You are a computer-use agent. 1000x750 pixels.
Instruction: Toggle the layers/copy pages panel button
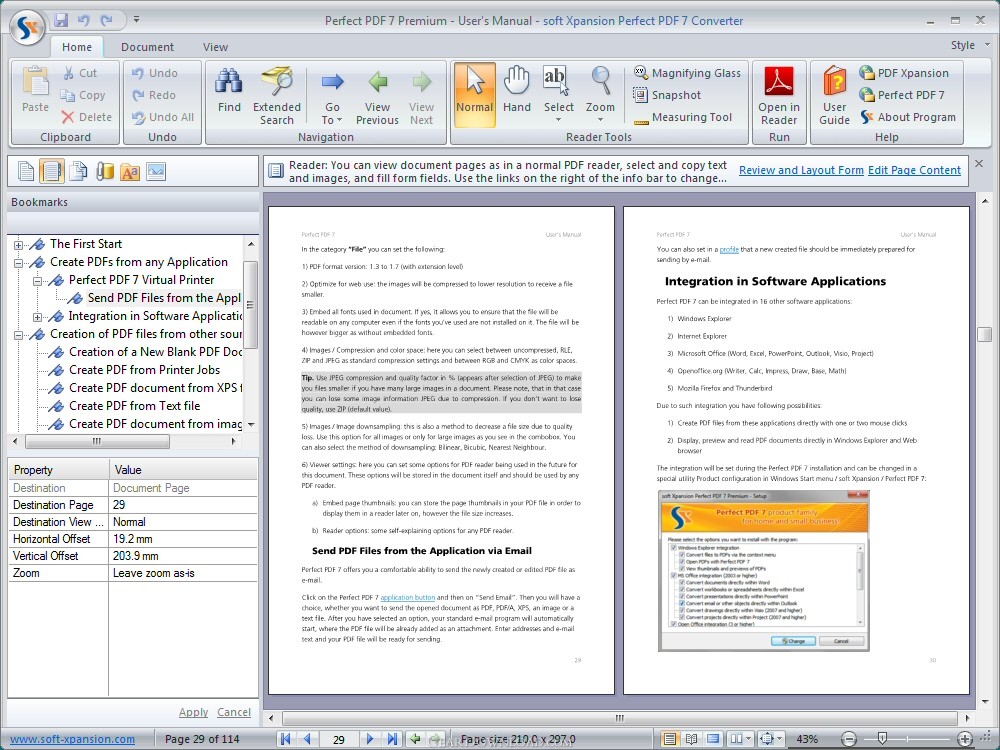coord(78,171)
